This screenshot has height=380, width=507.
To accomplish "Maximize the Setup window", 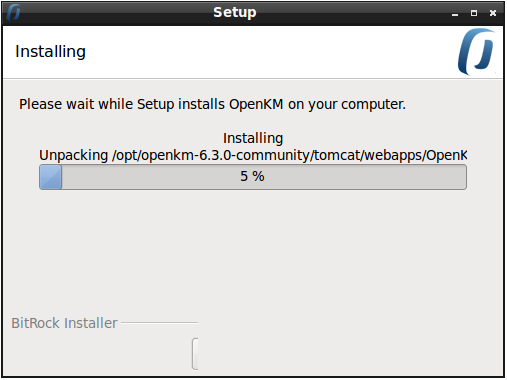I will [x=474, y=13].
